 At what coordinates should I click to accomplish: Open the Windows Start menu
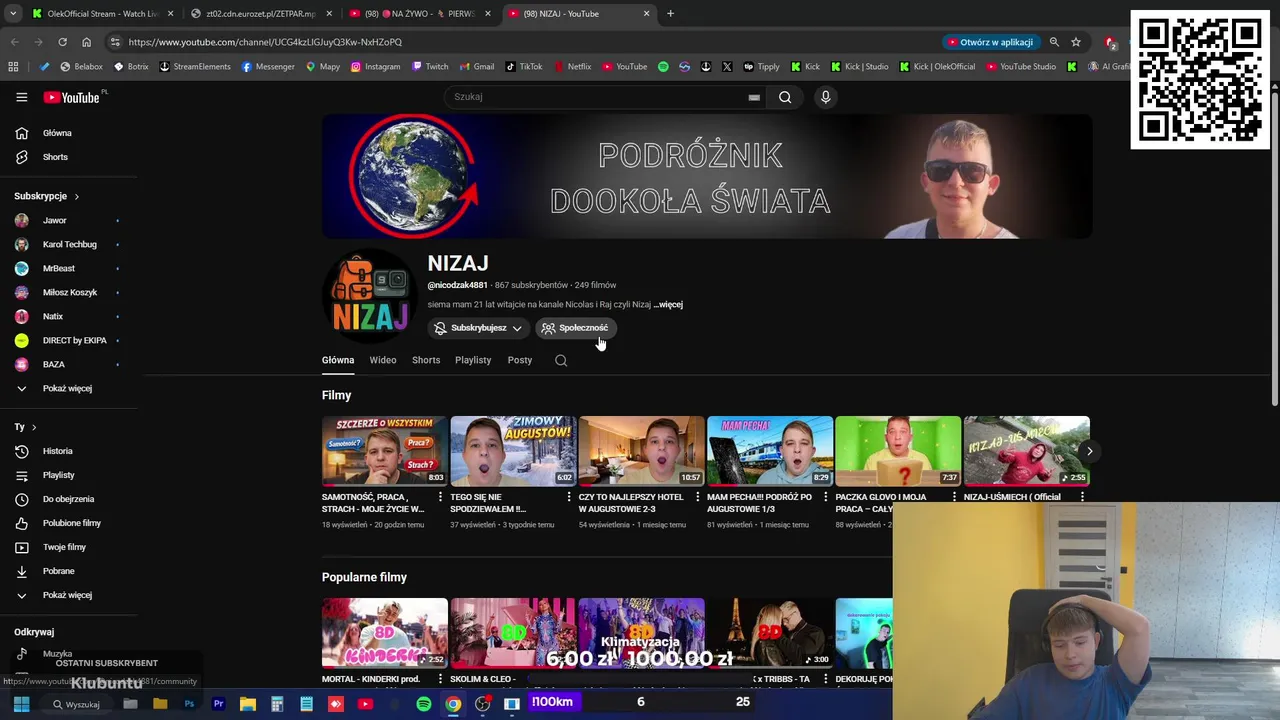(21, 704)
